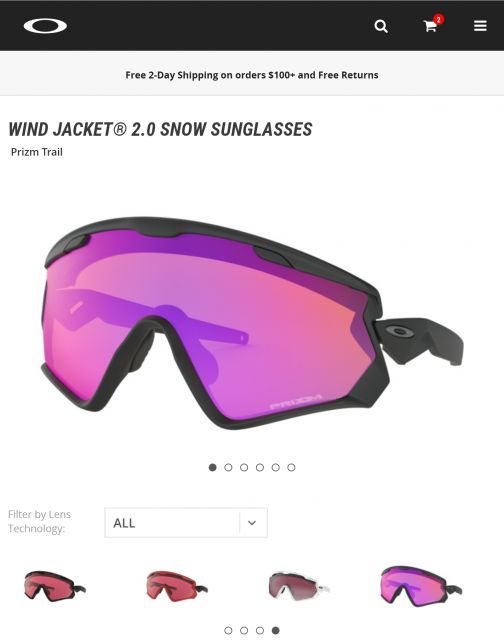
Task: Select the first product image dot
Action: [x=212, y=467]
